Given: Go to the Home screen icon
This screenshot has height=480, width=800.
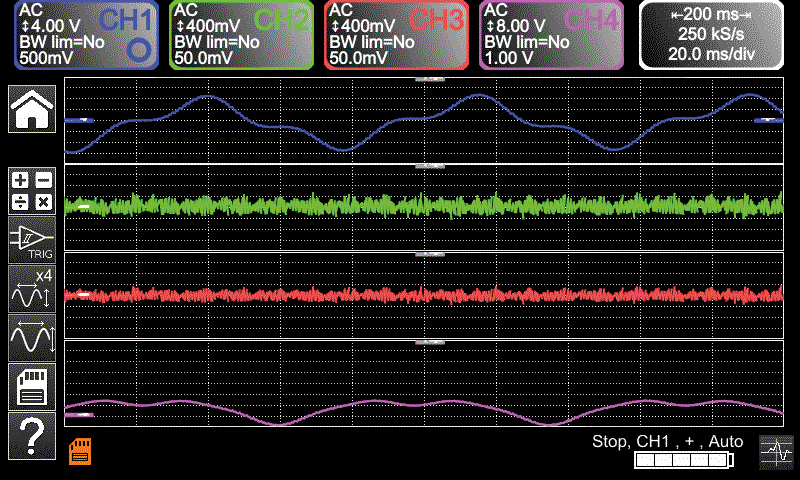Looking at the screenshot, I should click(x=32, y=108).
